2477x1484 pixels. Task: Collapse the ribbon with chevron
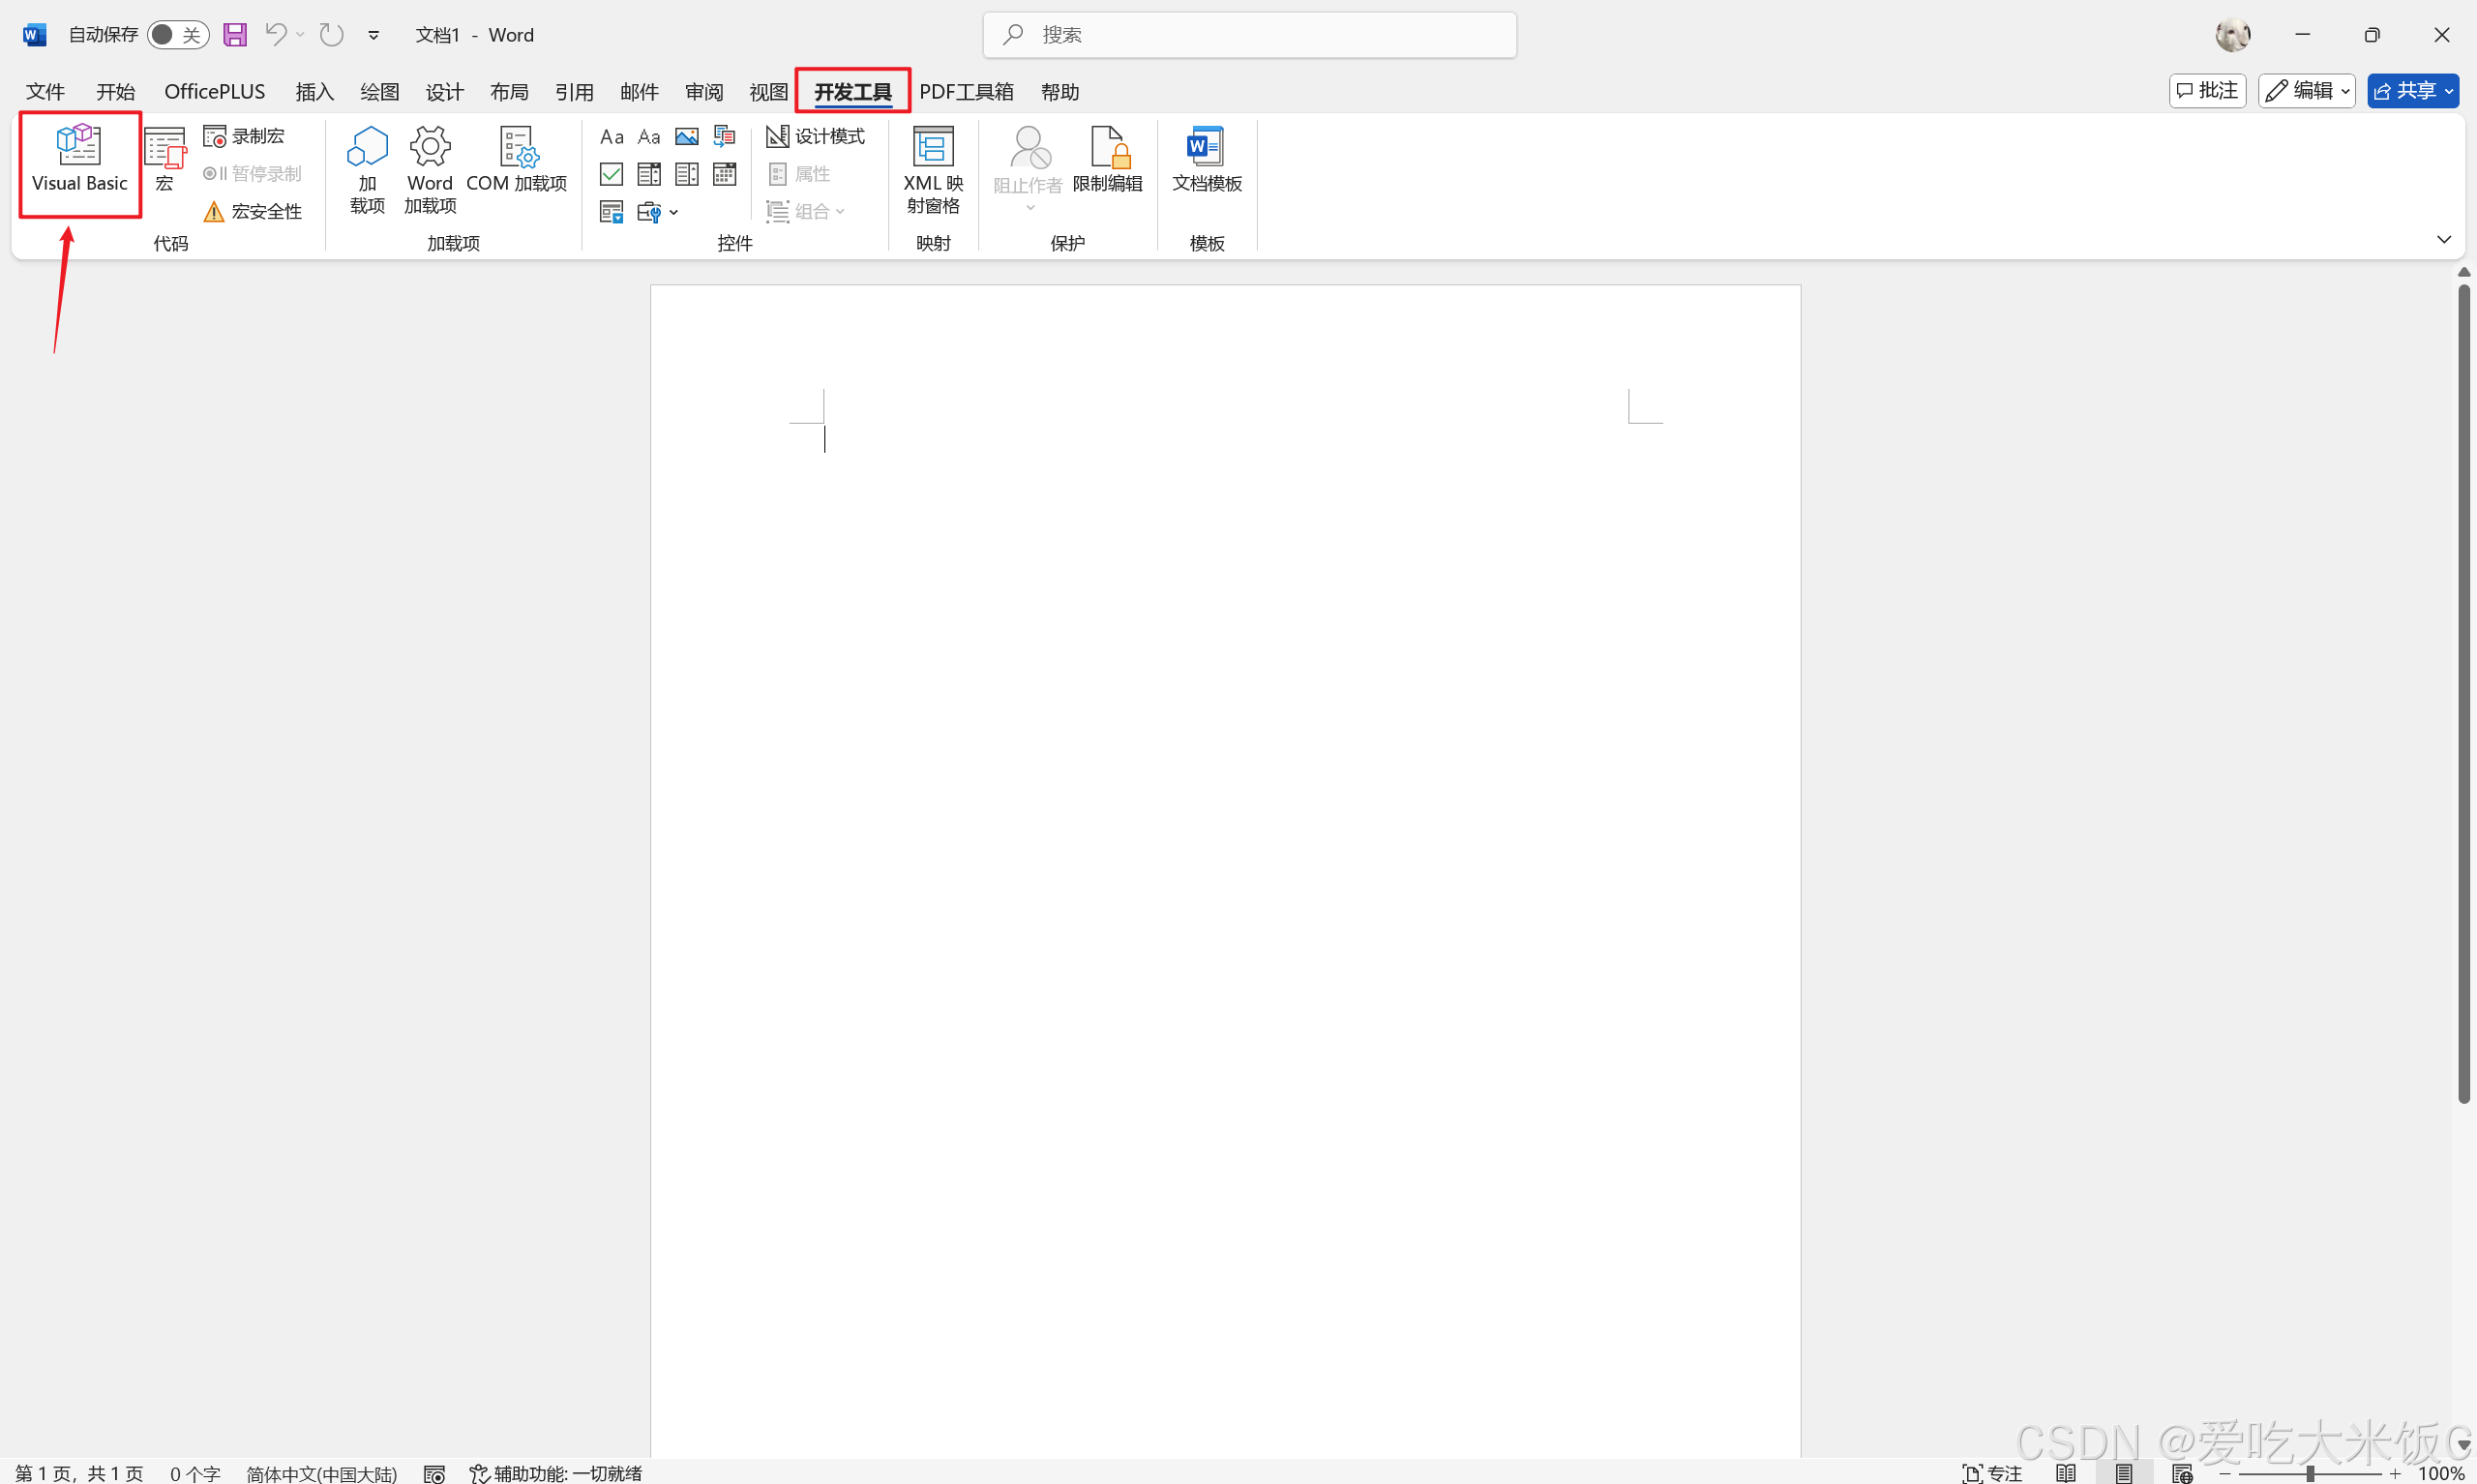click(x=2443, y=239)
